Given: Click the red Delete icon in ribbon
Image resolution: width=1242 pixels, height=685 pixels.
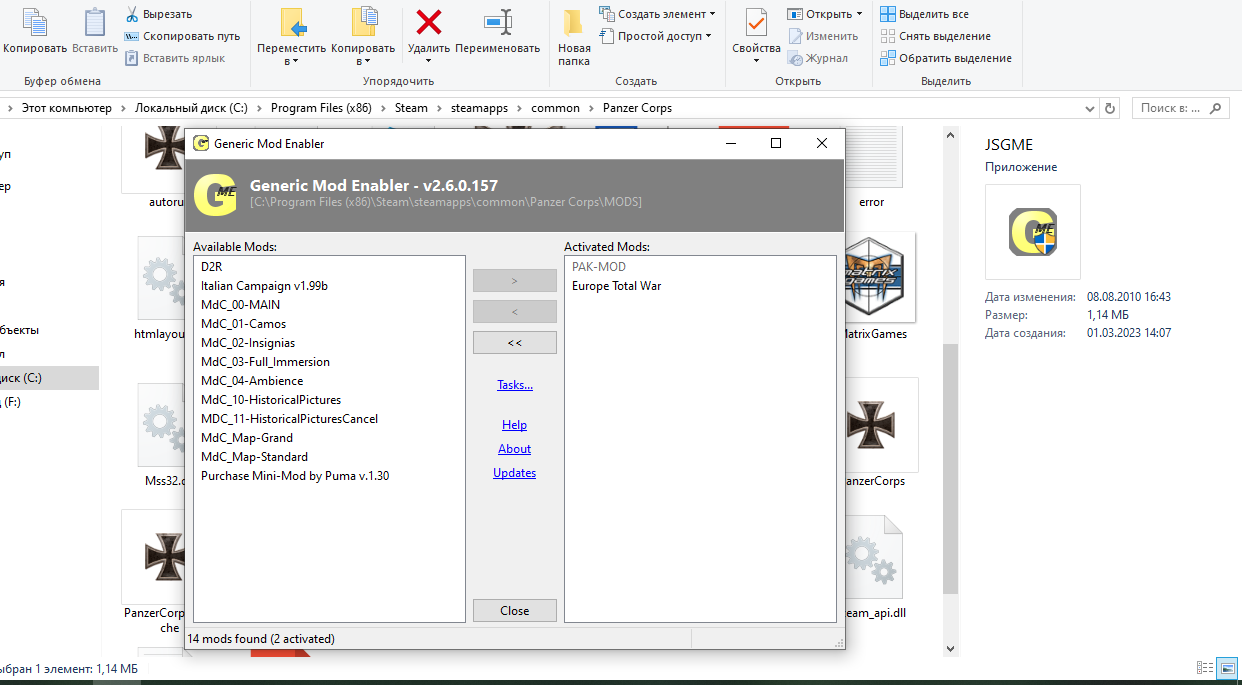Looking at the screenshot, I should tap(429, 23).
